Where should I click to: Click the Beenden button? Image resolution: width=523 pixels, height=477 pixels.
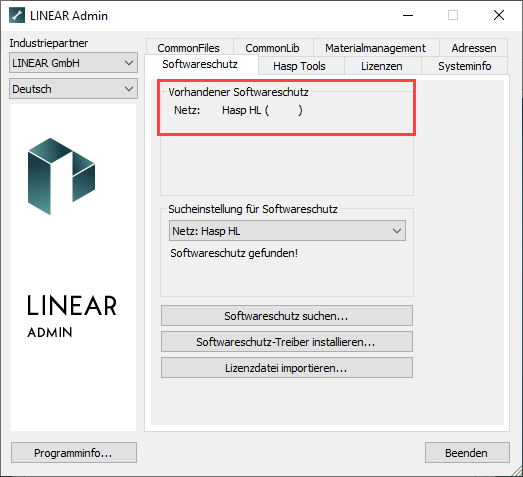click(467, 453)
